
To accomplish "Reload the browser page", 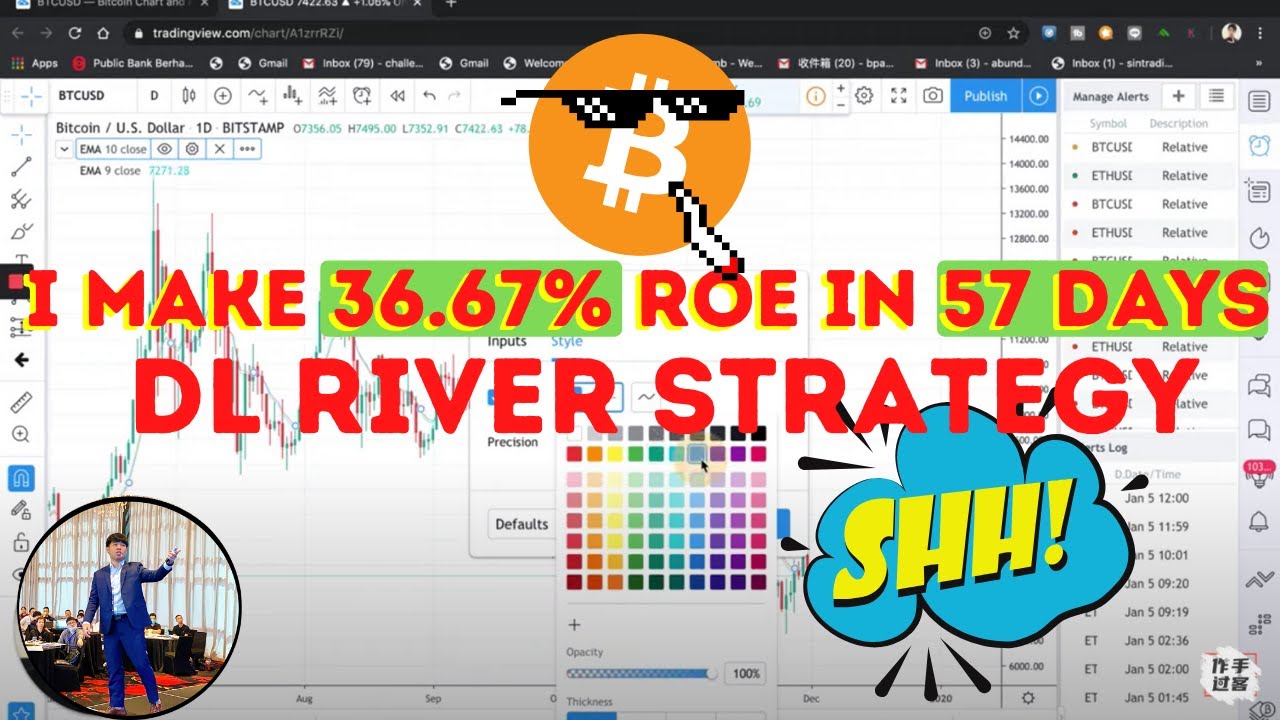I will click(x=75, y=33).
